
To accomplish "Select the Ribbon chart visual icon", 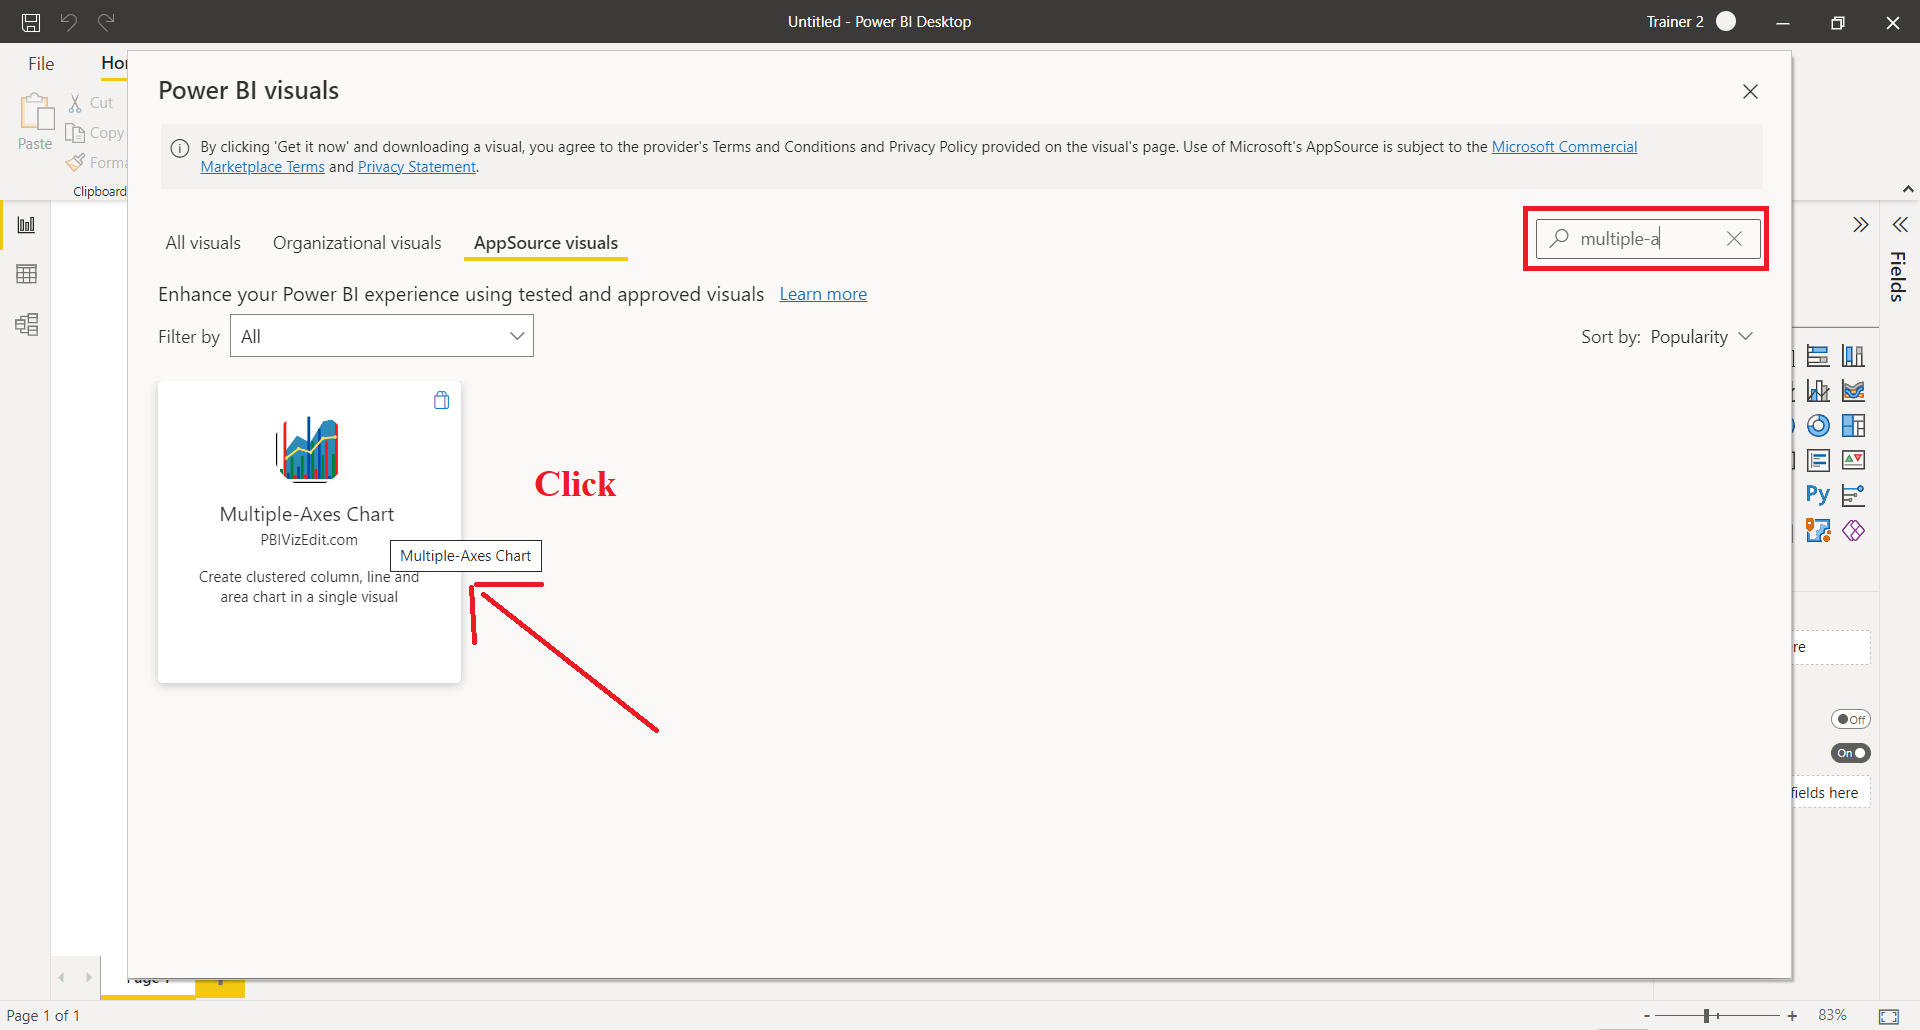I will (1853, 391).
